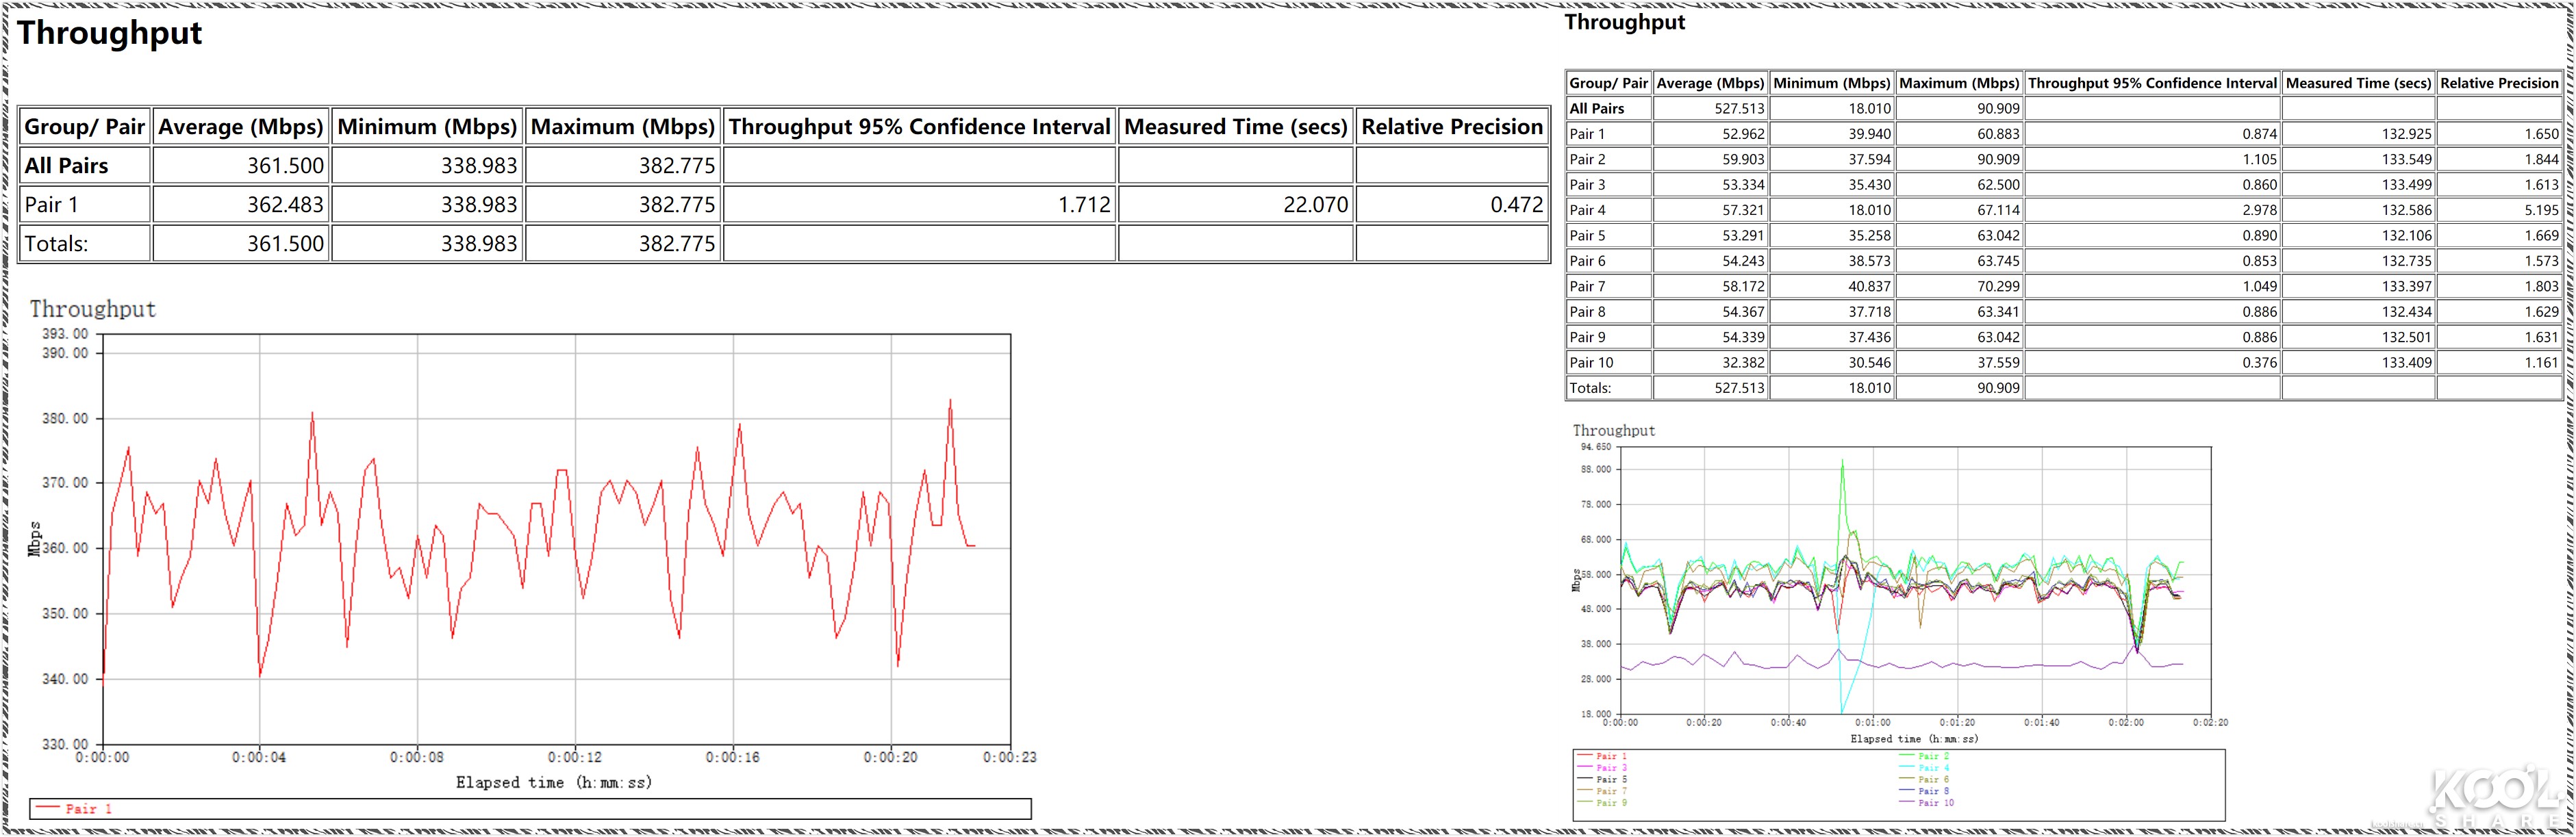Click large Throughput heading at top left
2576x837 pixels.
(x=109, y=33)
